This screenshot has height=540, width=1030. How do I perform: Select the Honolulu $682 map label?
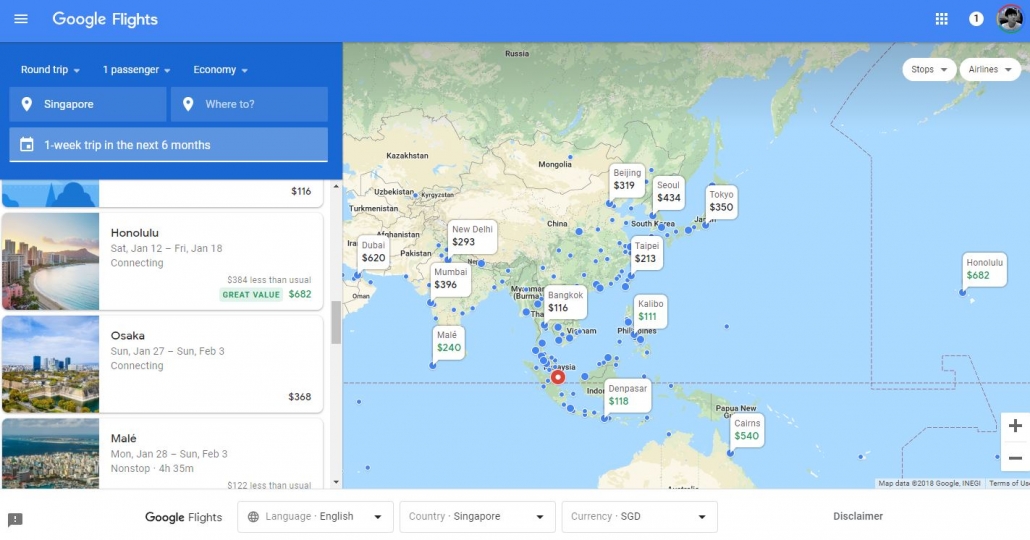pos(984,269)
